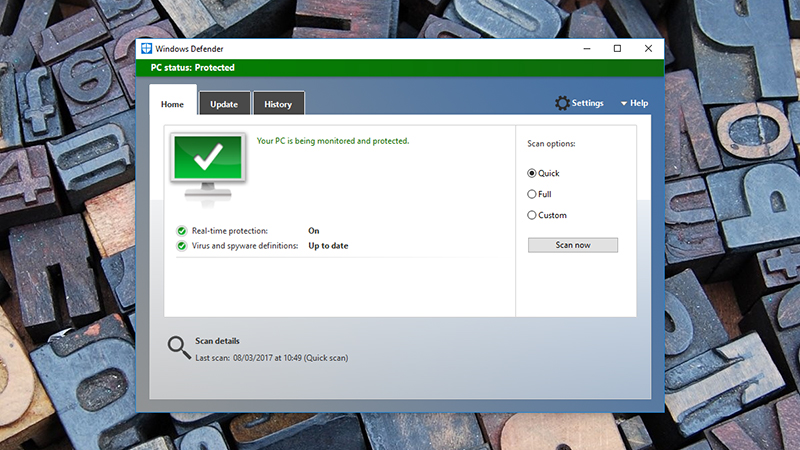Click the Virus and spyware definitions check icon
Screen dimensions: 800x450
tap(182, 246)
